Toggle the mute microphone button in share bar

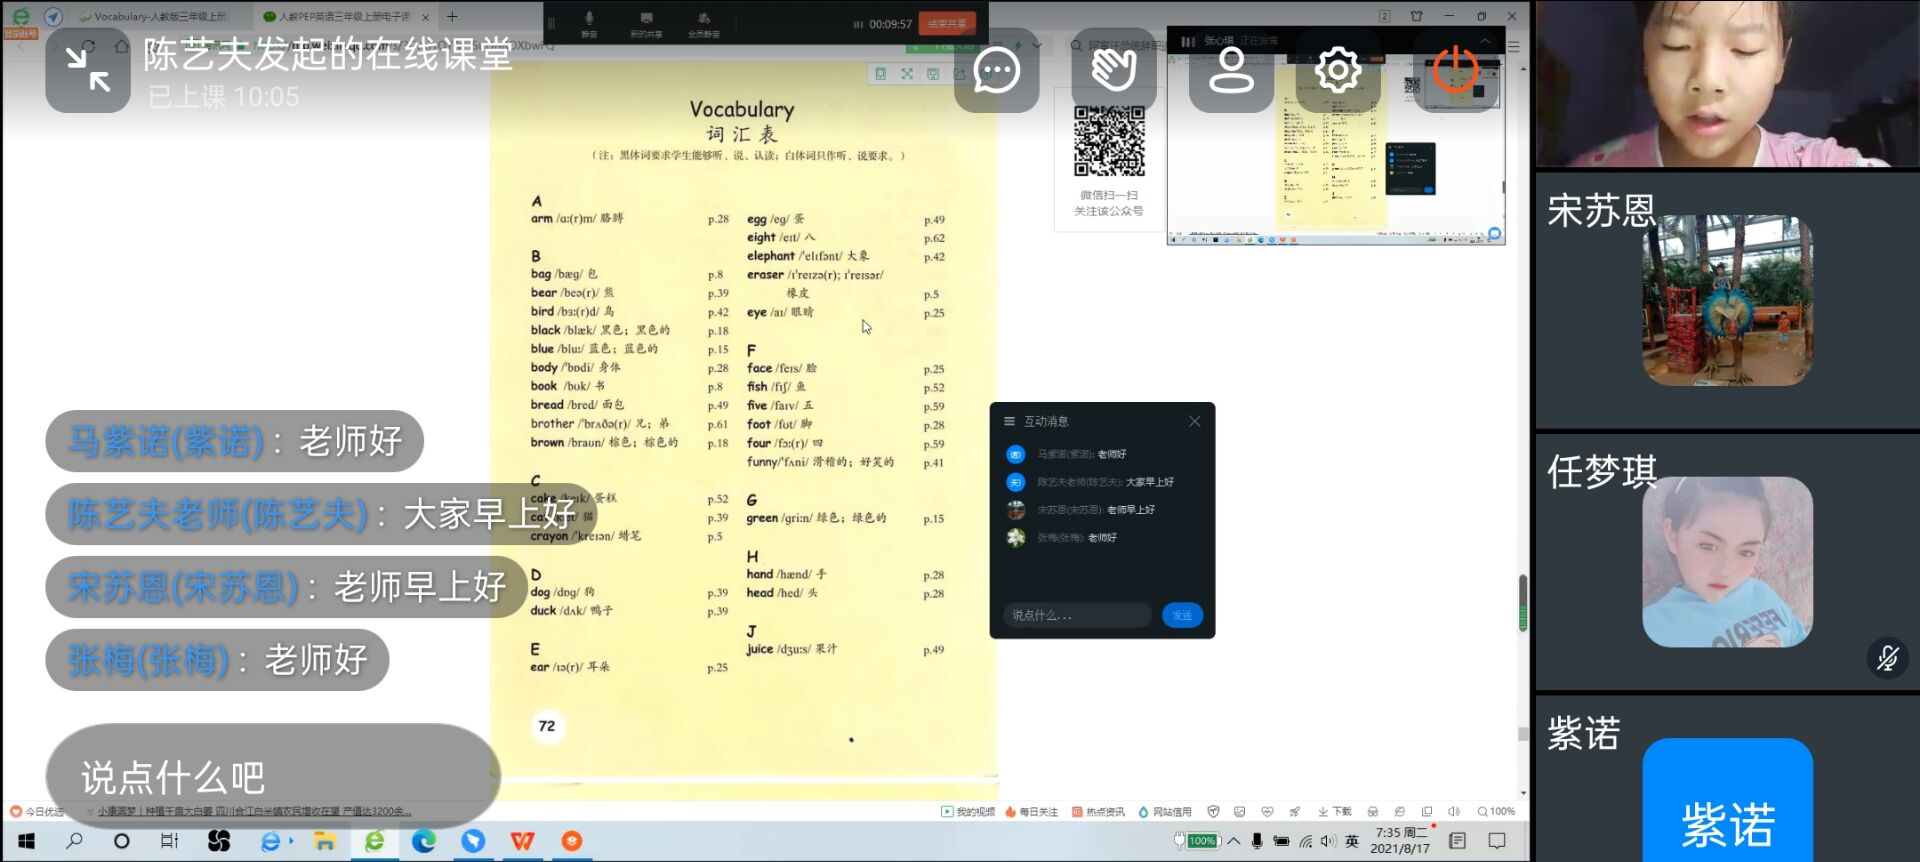coord(589,22)
